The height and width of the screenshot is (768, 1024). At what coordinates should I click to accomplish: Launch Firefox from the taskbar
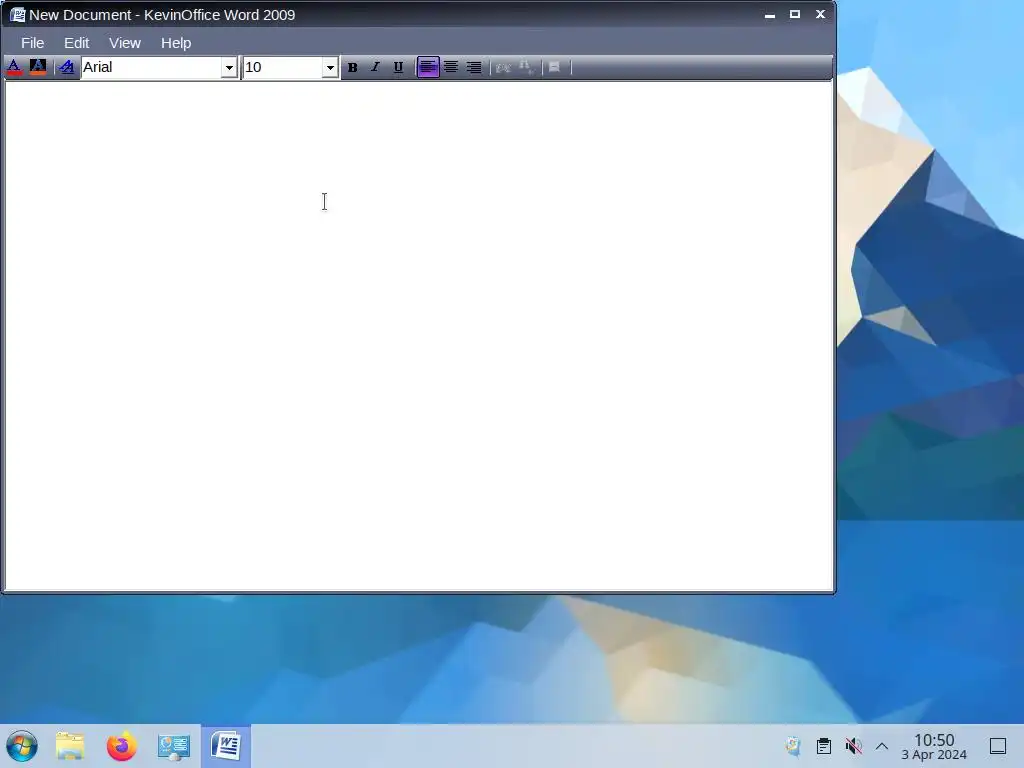(x=121, y=746)
